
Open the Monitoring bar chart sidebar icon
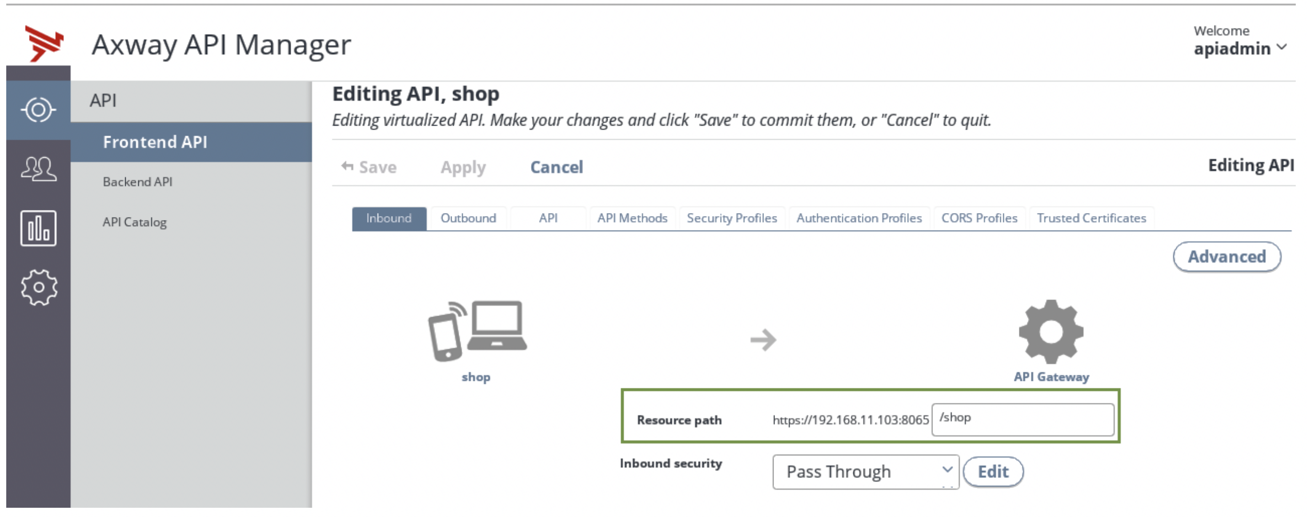click(x=38, y=229)
